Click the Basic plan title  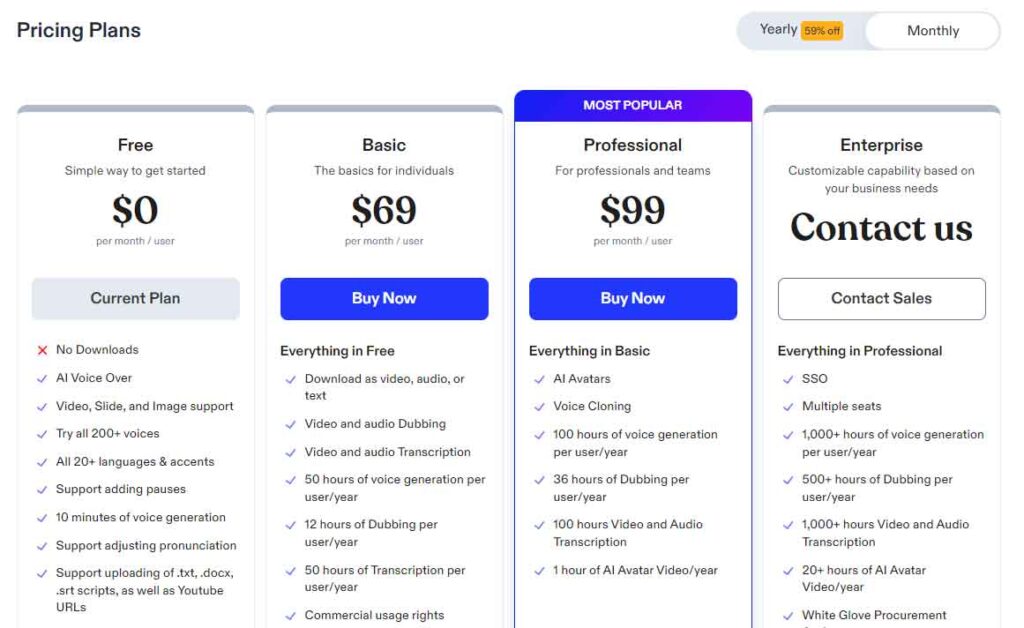(384, 145)
